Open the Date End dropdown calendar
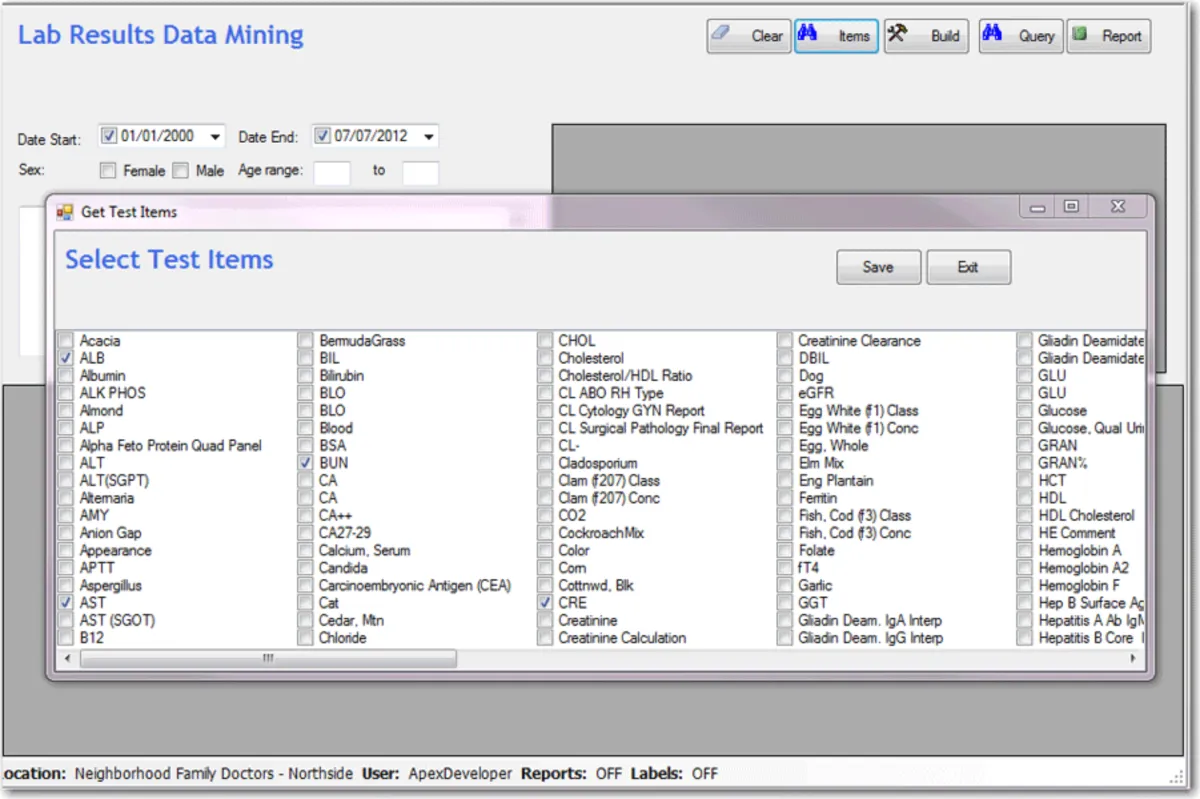 428,137
